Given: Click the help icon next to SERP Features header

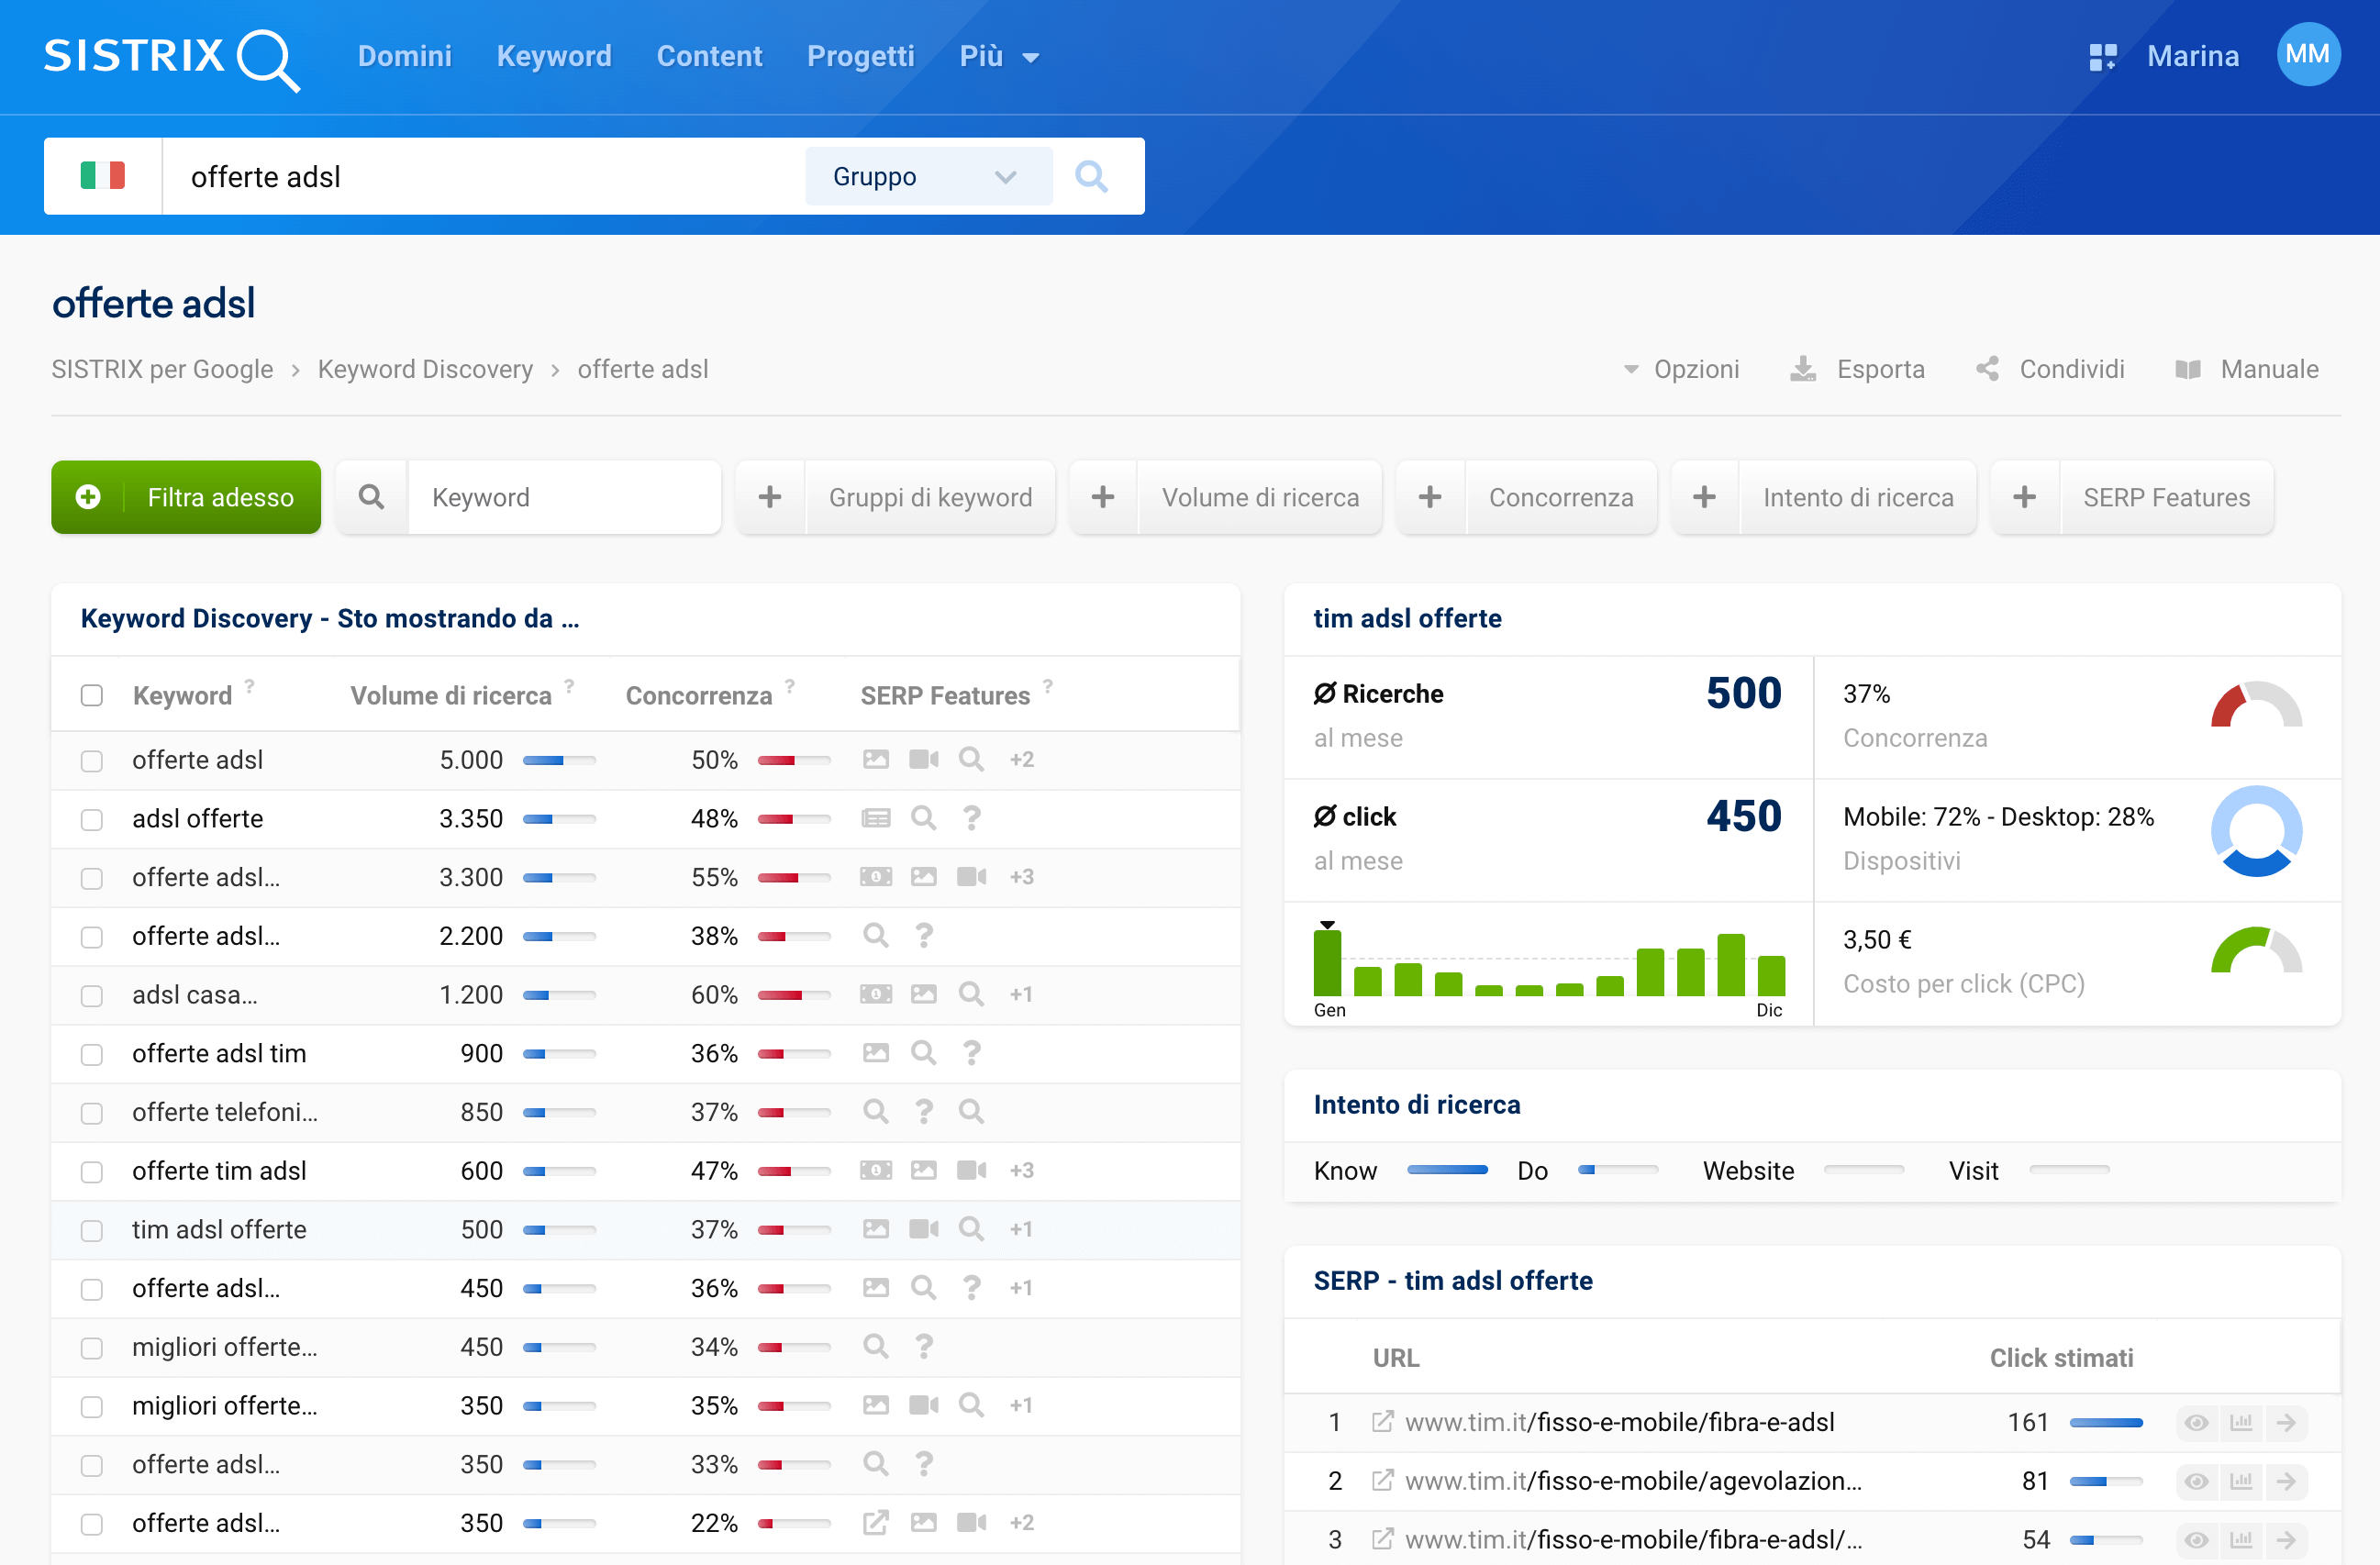Looking at the screenshot, I should coord(1048,686).
